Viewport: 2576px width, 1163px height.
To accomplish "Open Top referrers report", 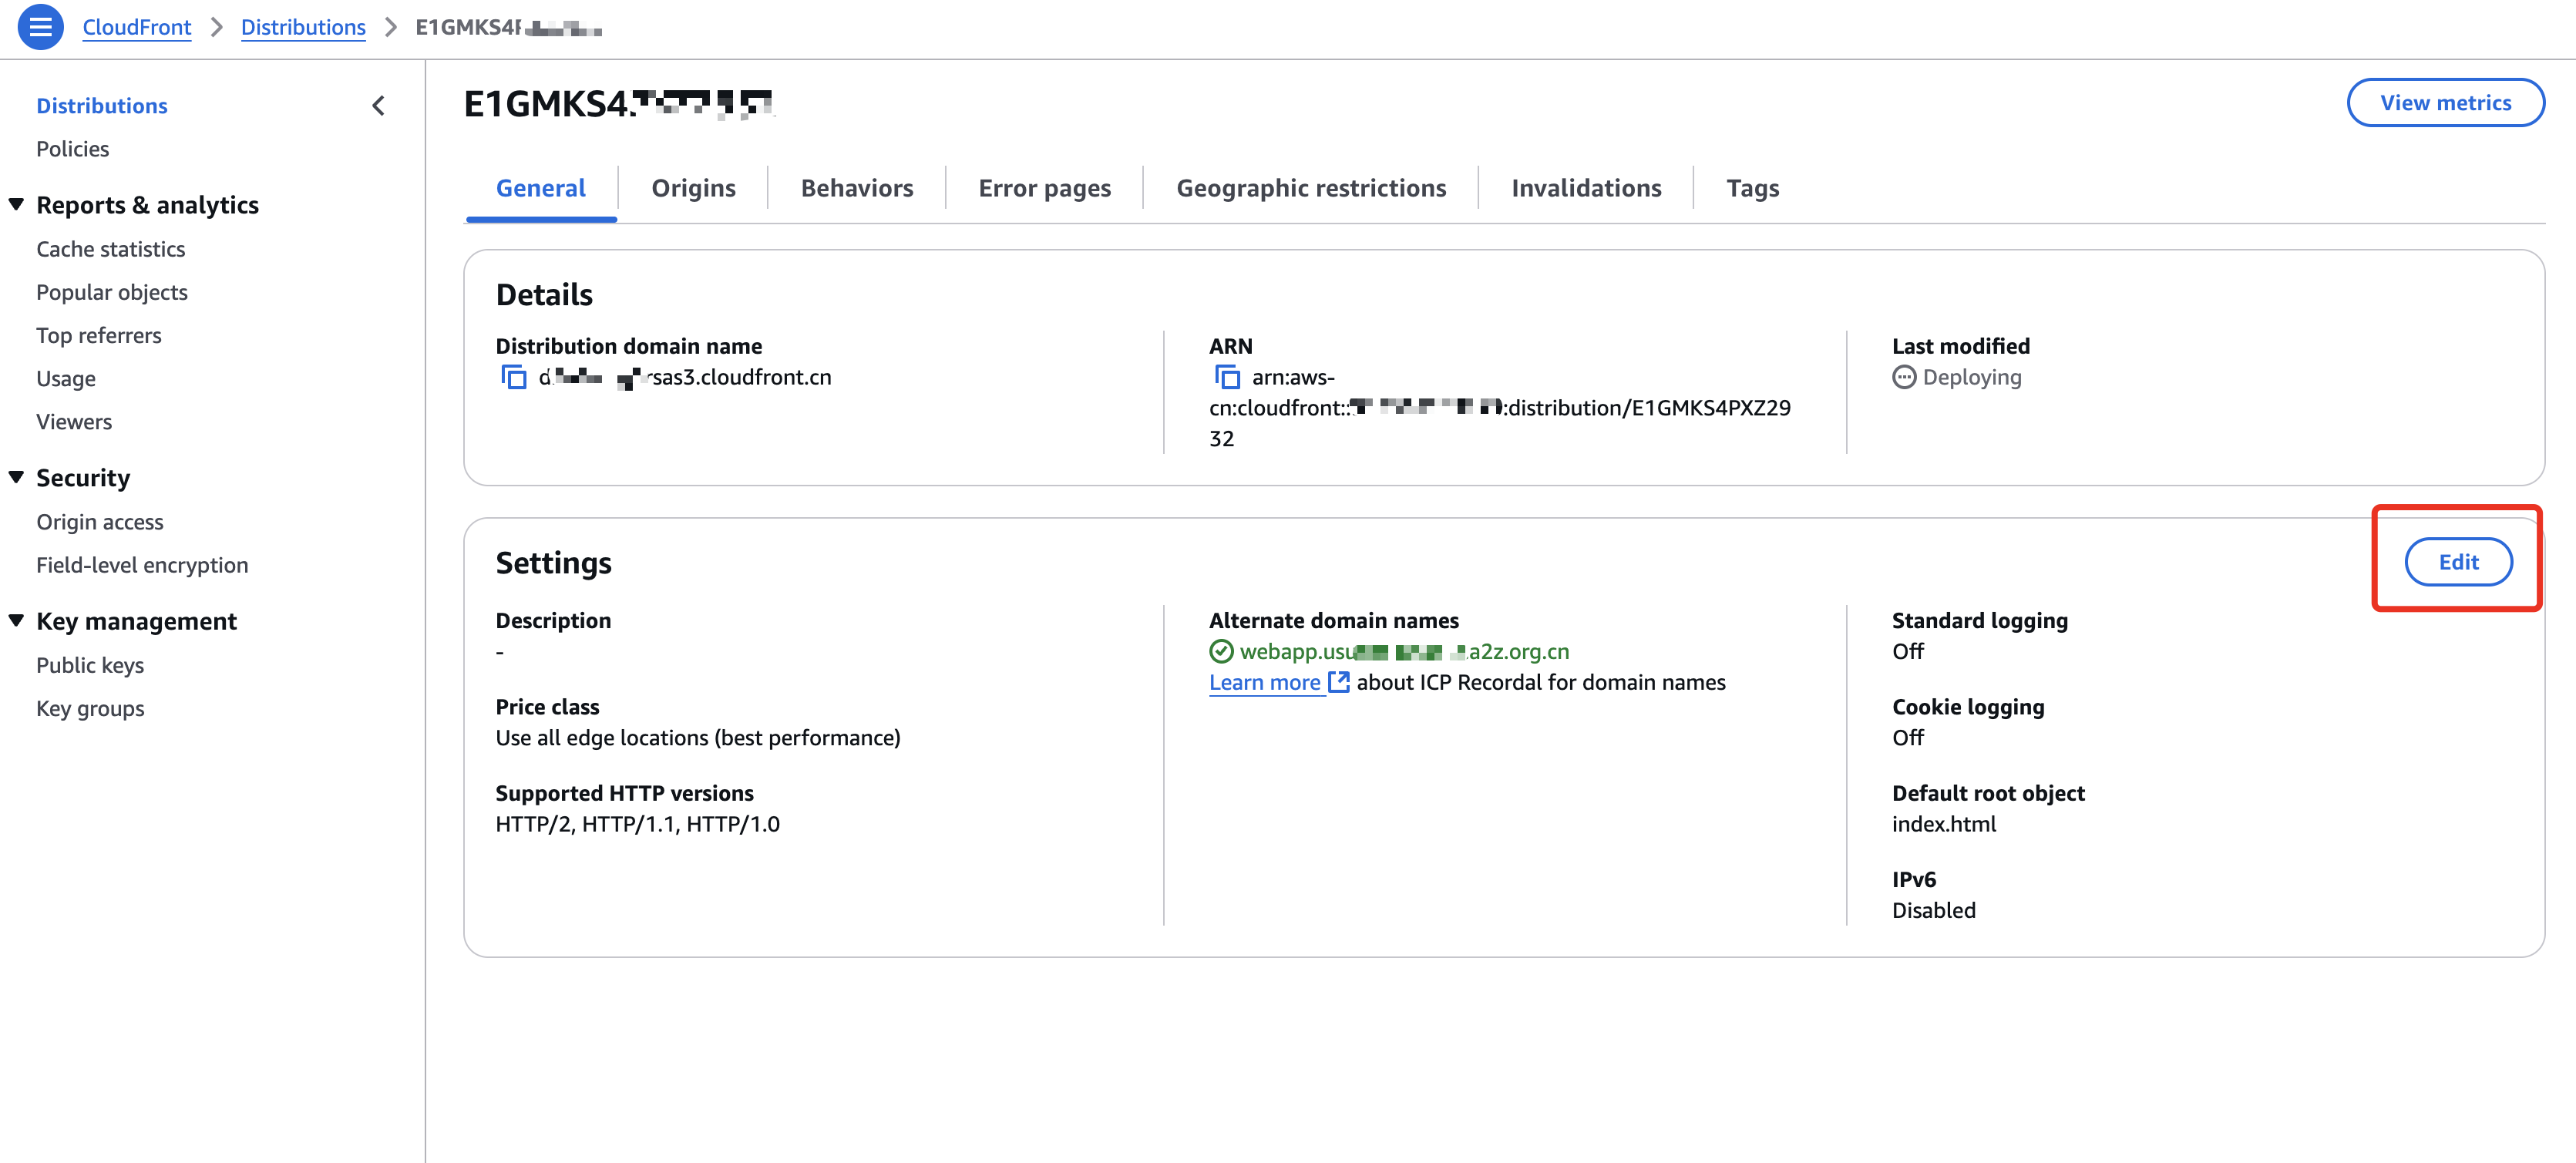I will [x=99, y=335].
